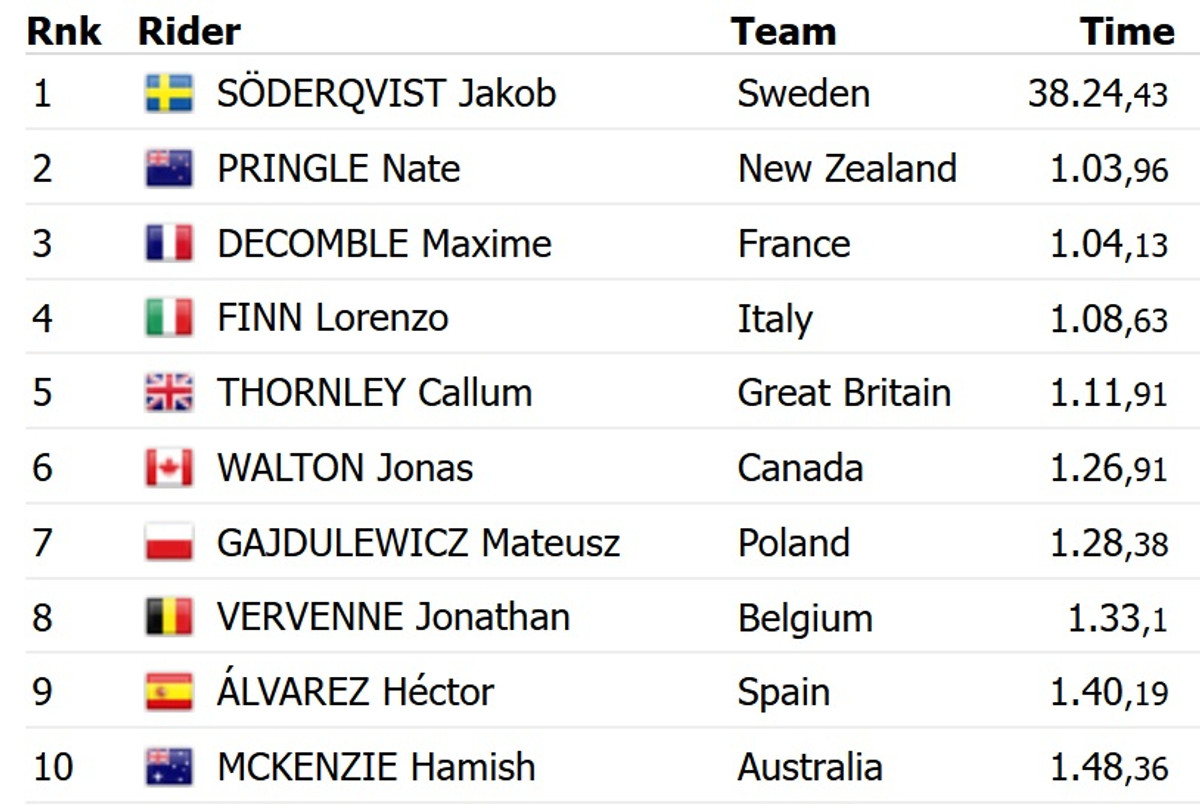Sort table by Rider column header
The width and height of the screenshot is (1200, 805).
[x=189, y=31]
